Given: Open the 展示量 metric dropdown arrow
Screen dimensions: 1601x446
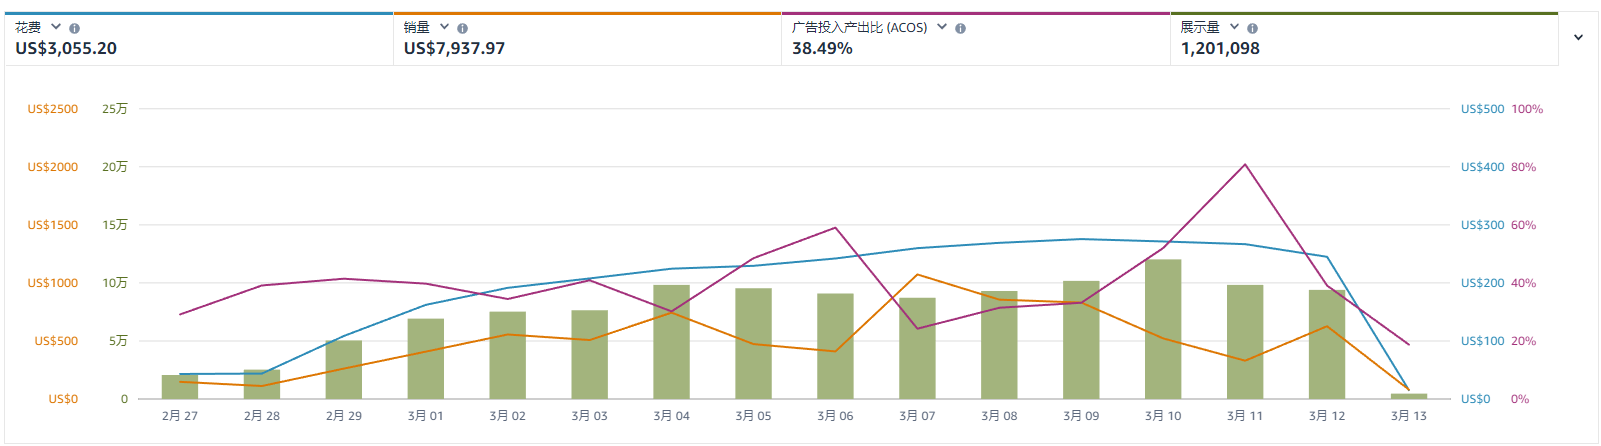Looking at the screenshot, I should [1234, 27].
